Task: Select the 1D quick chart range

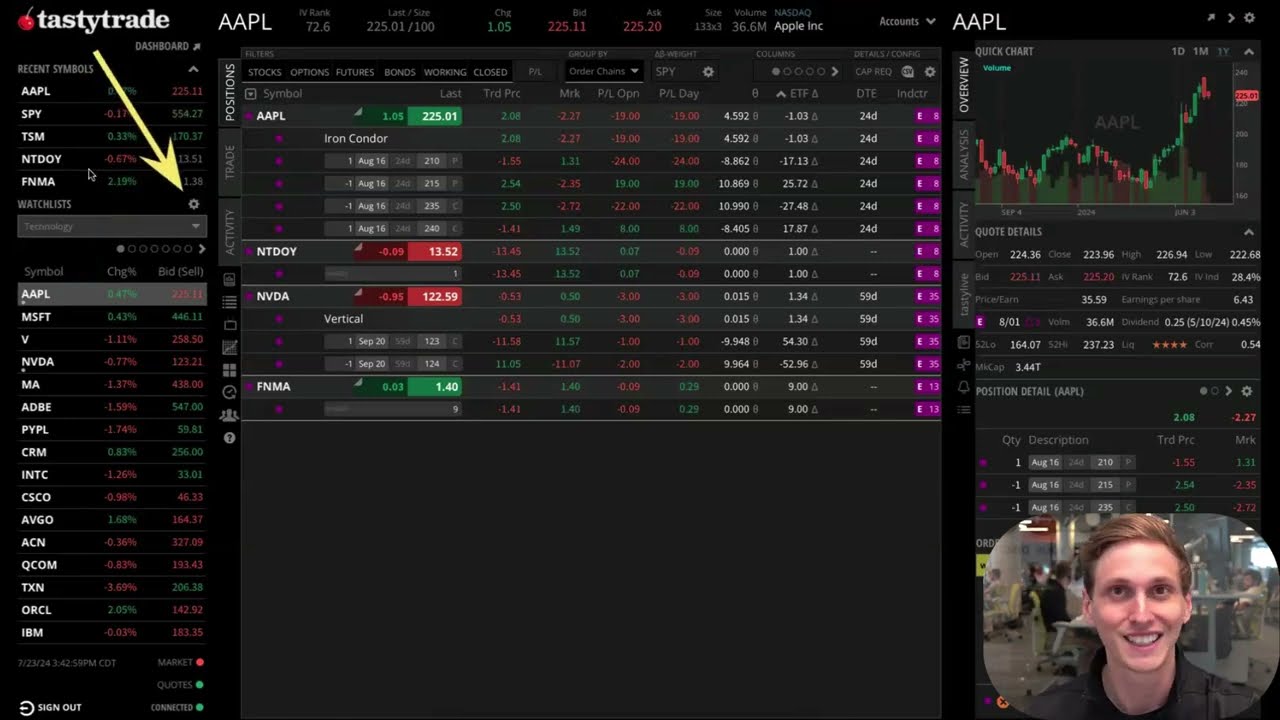Action: [x=1178, y=51]
